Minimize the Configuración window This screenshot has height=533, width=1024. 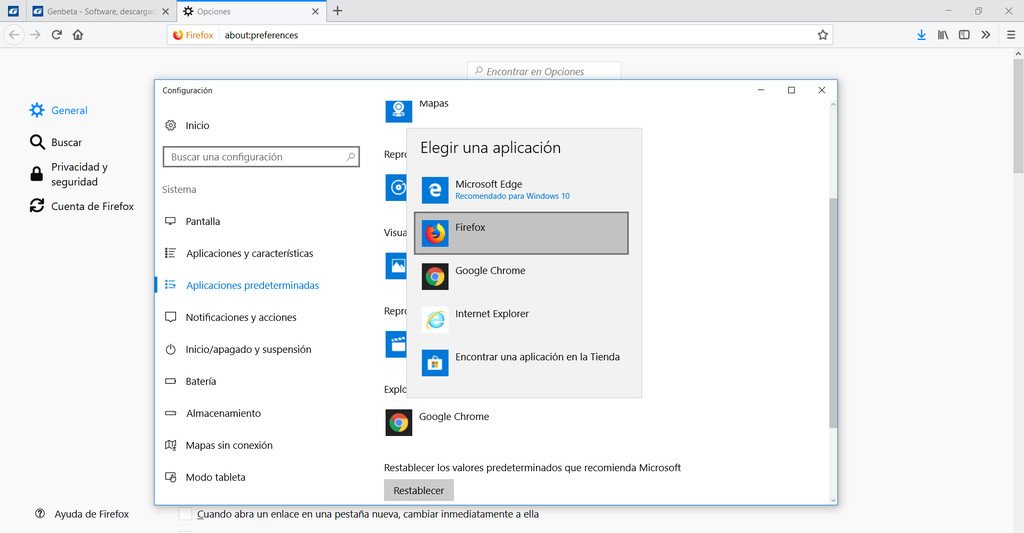point(761,90)
